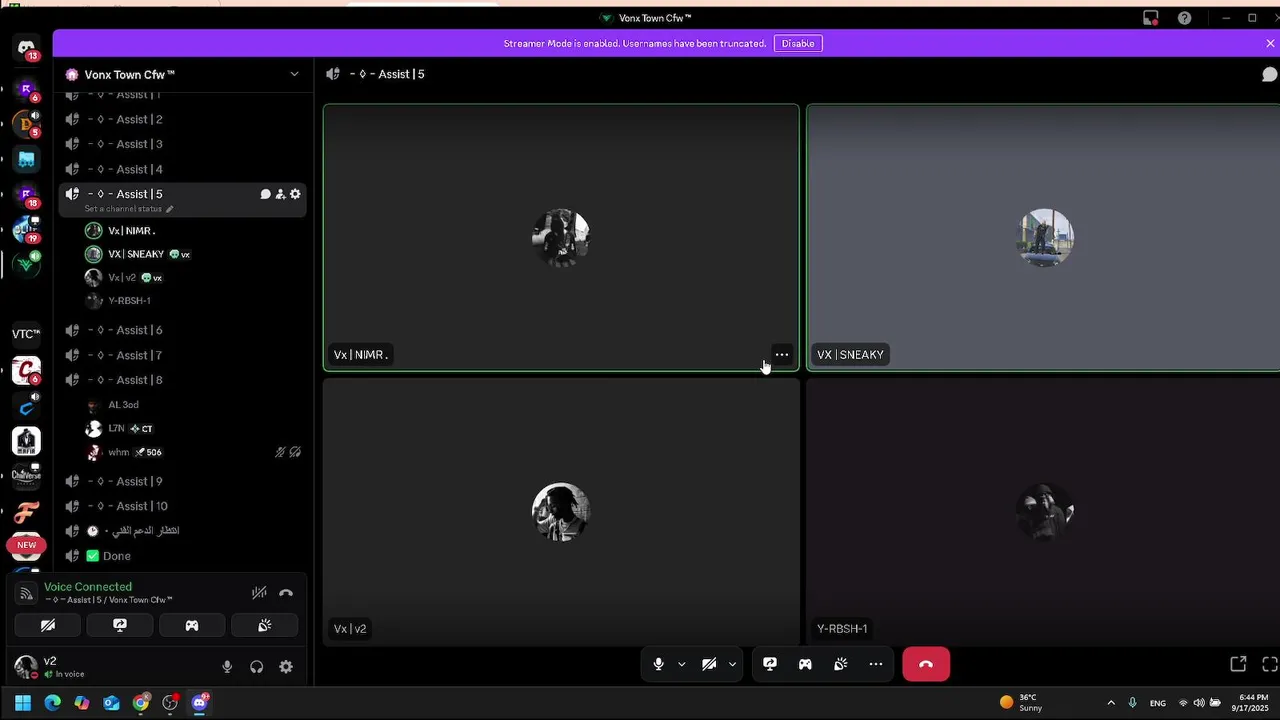Select Vx | NIMR video tile avatar
This screenshot has width=1280, height=720.
560,237
